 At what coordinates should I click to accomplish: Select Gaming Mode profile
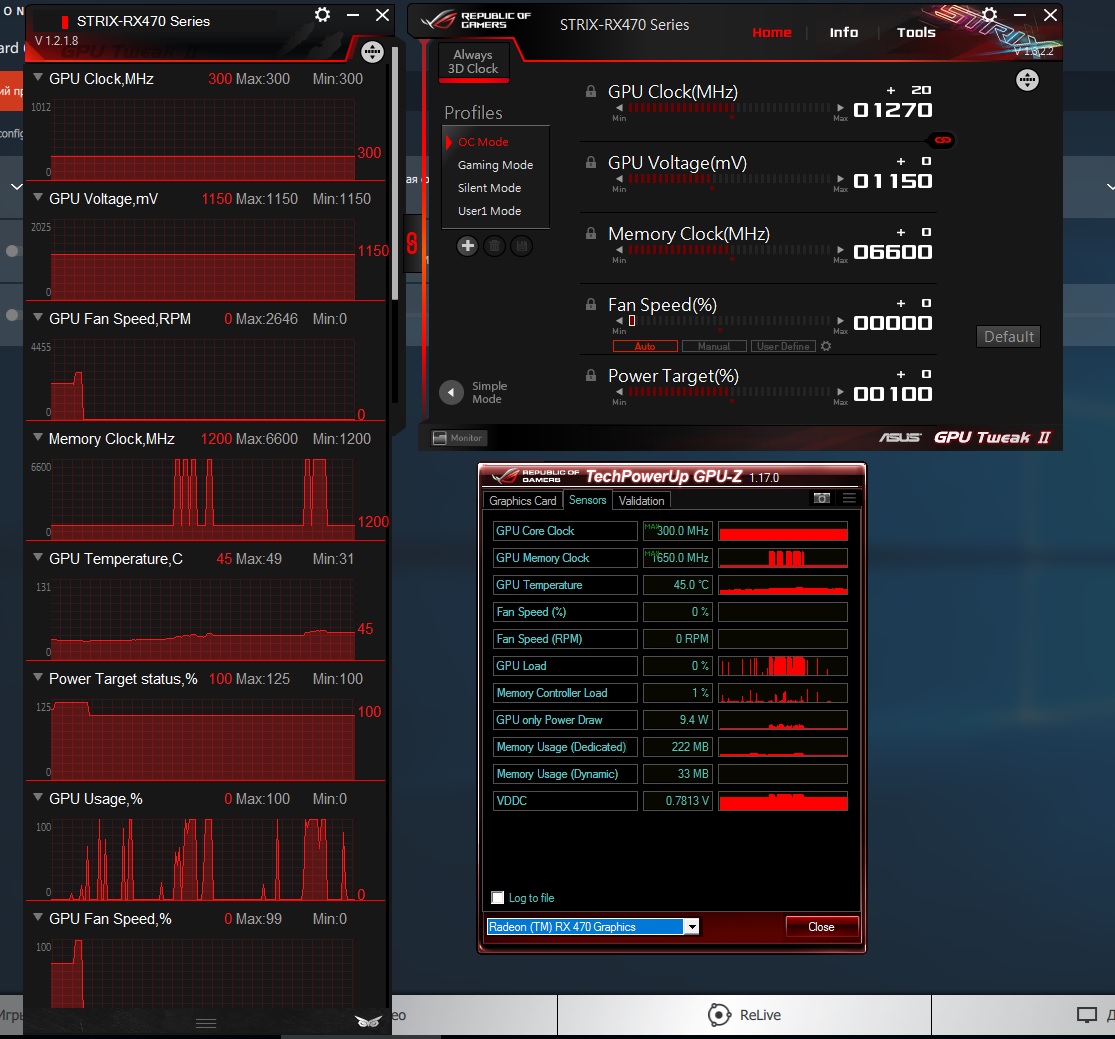click(x=495, y=165)
